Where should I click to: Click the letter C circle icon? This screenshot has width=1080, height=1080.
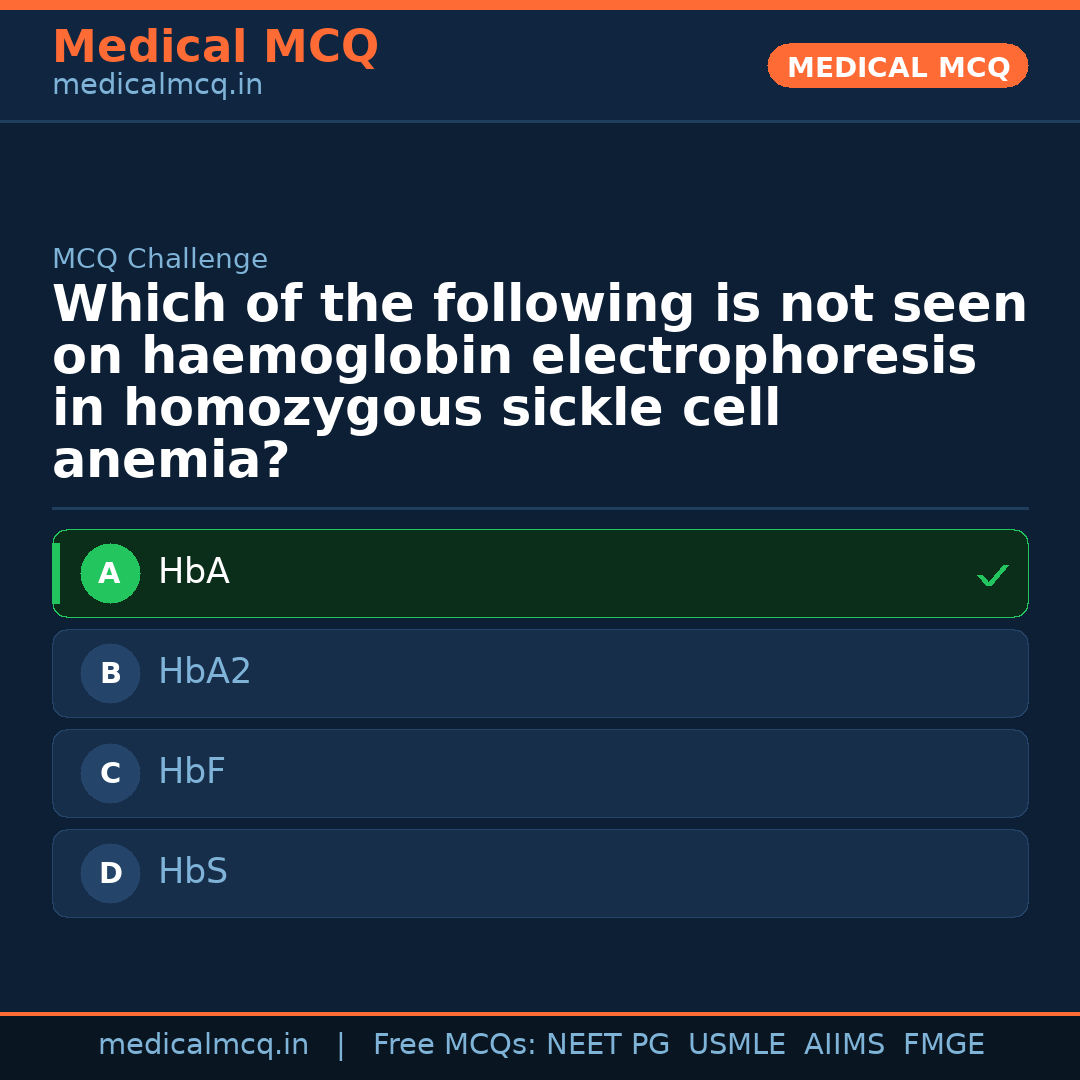110,774
